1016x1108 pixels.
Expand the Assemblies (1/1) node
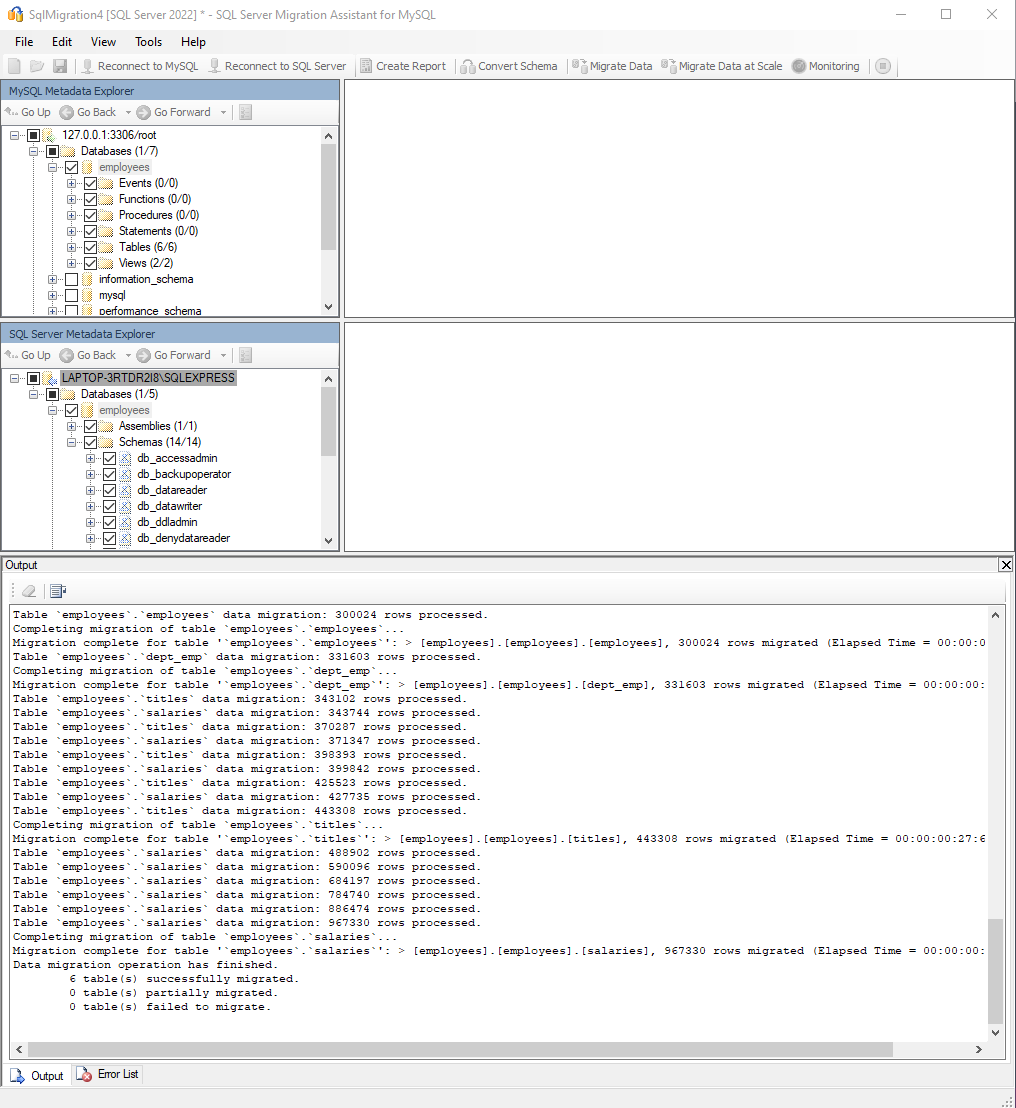(x=72, y=426)
